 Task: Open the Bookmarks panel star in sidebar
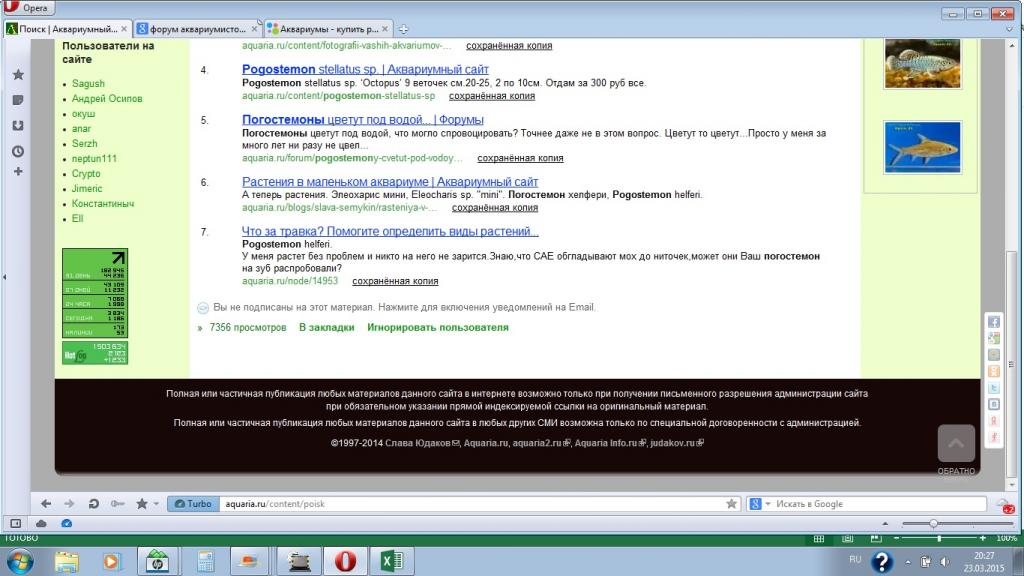[18, 75]
